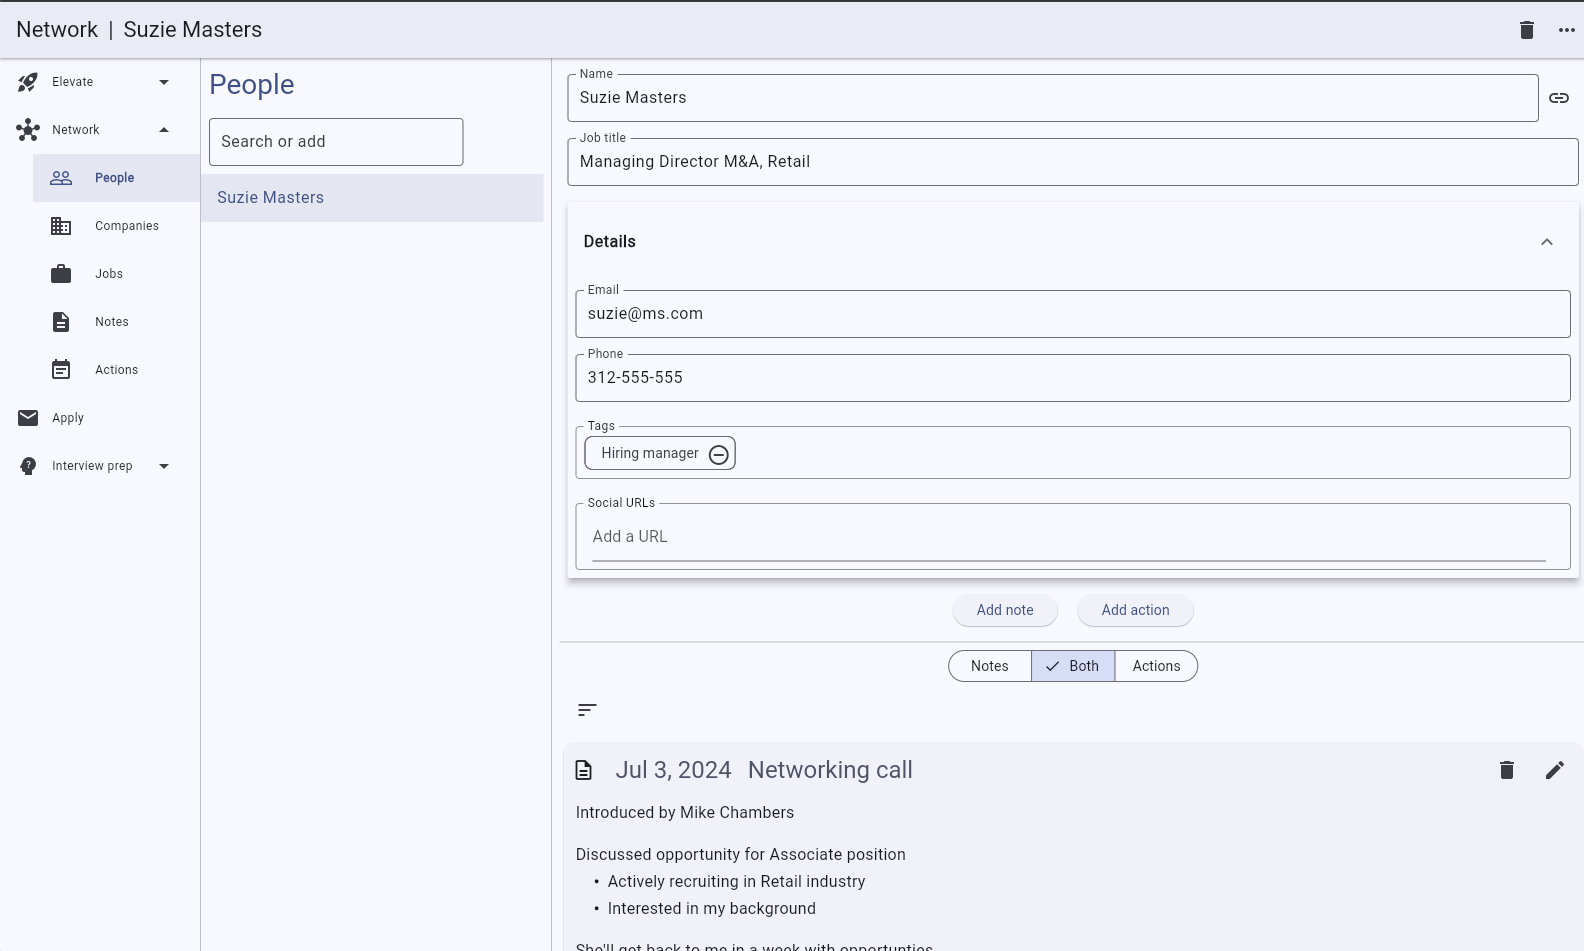Click the trash icon in top header
This screenshot has width=1584, height=951.
click(x=1526, y=30)
